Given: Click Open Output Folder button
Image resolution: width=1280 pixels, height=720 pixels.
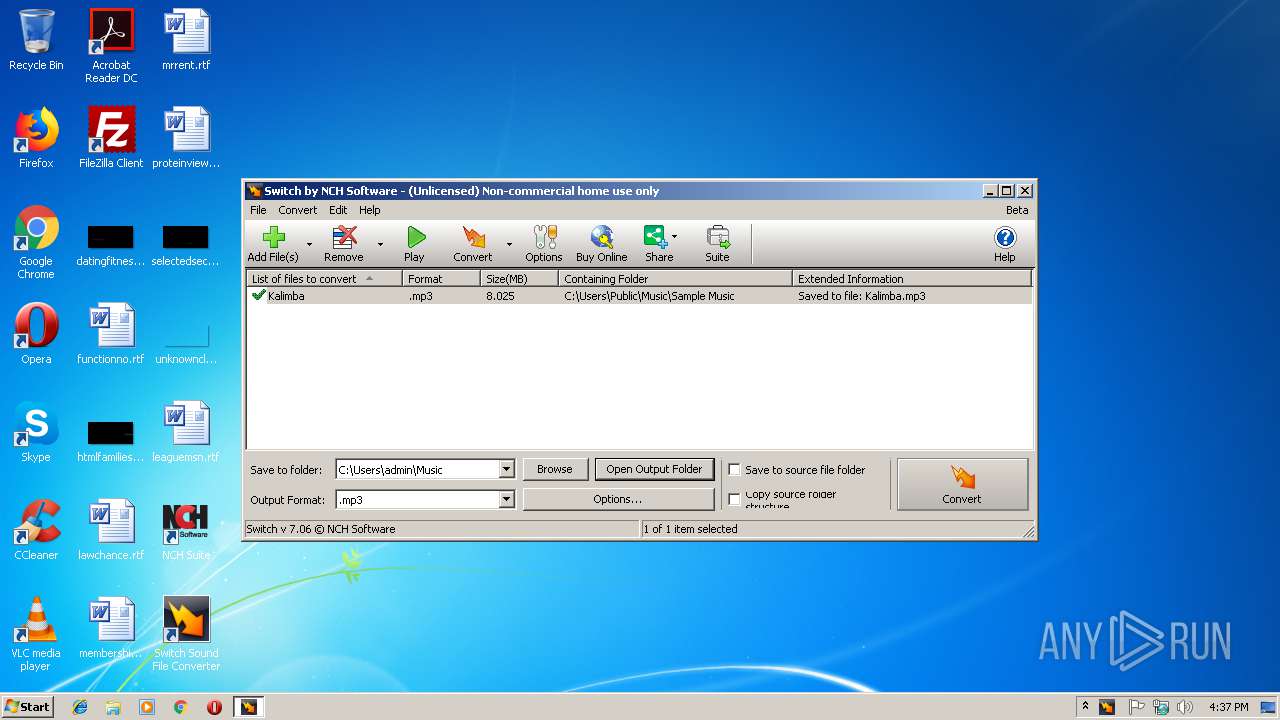Looking at the screenshot, I should tap(654, 469).
